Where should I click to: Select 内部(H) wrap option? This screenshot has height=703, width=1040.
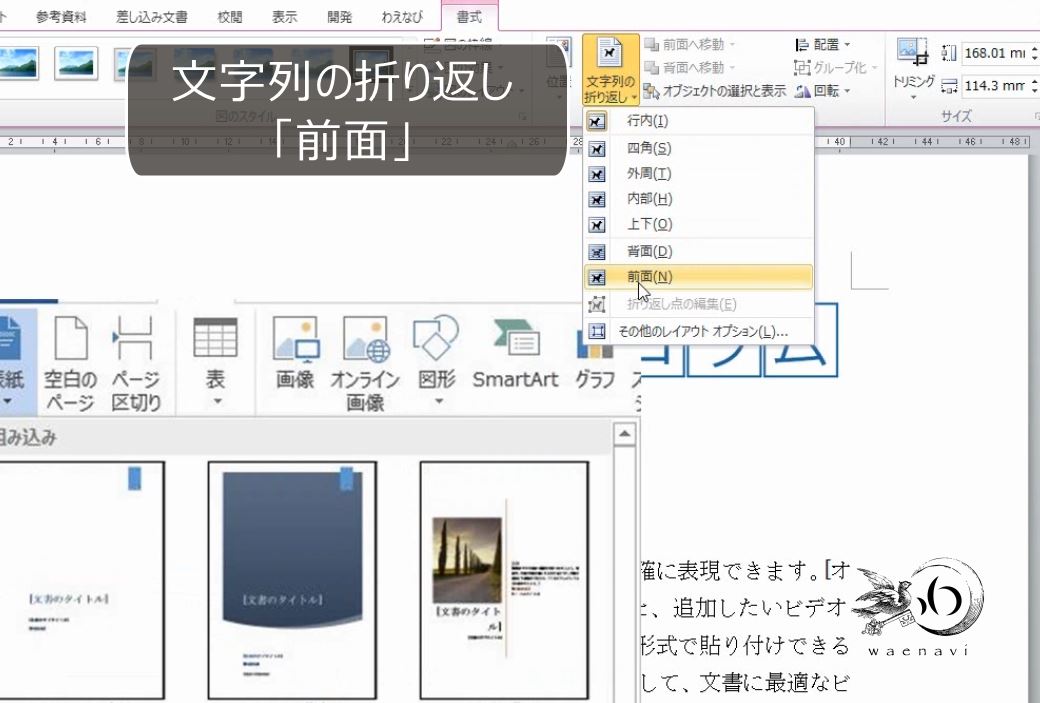click(698, 199)
